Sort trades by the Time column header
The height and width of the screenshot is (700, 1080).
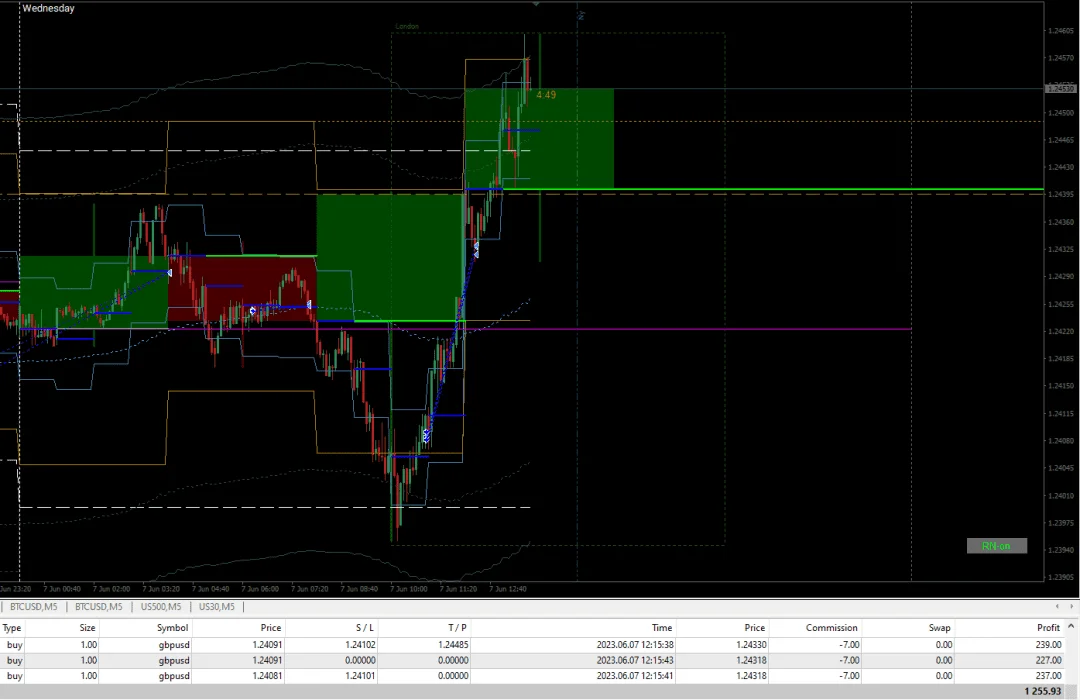(x=662, y=628)
